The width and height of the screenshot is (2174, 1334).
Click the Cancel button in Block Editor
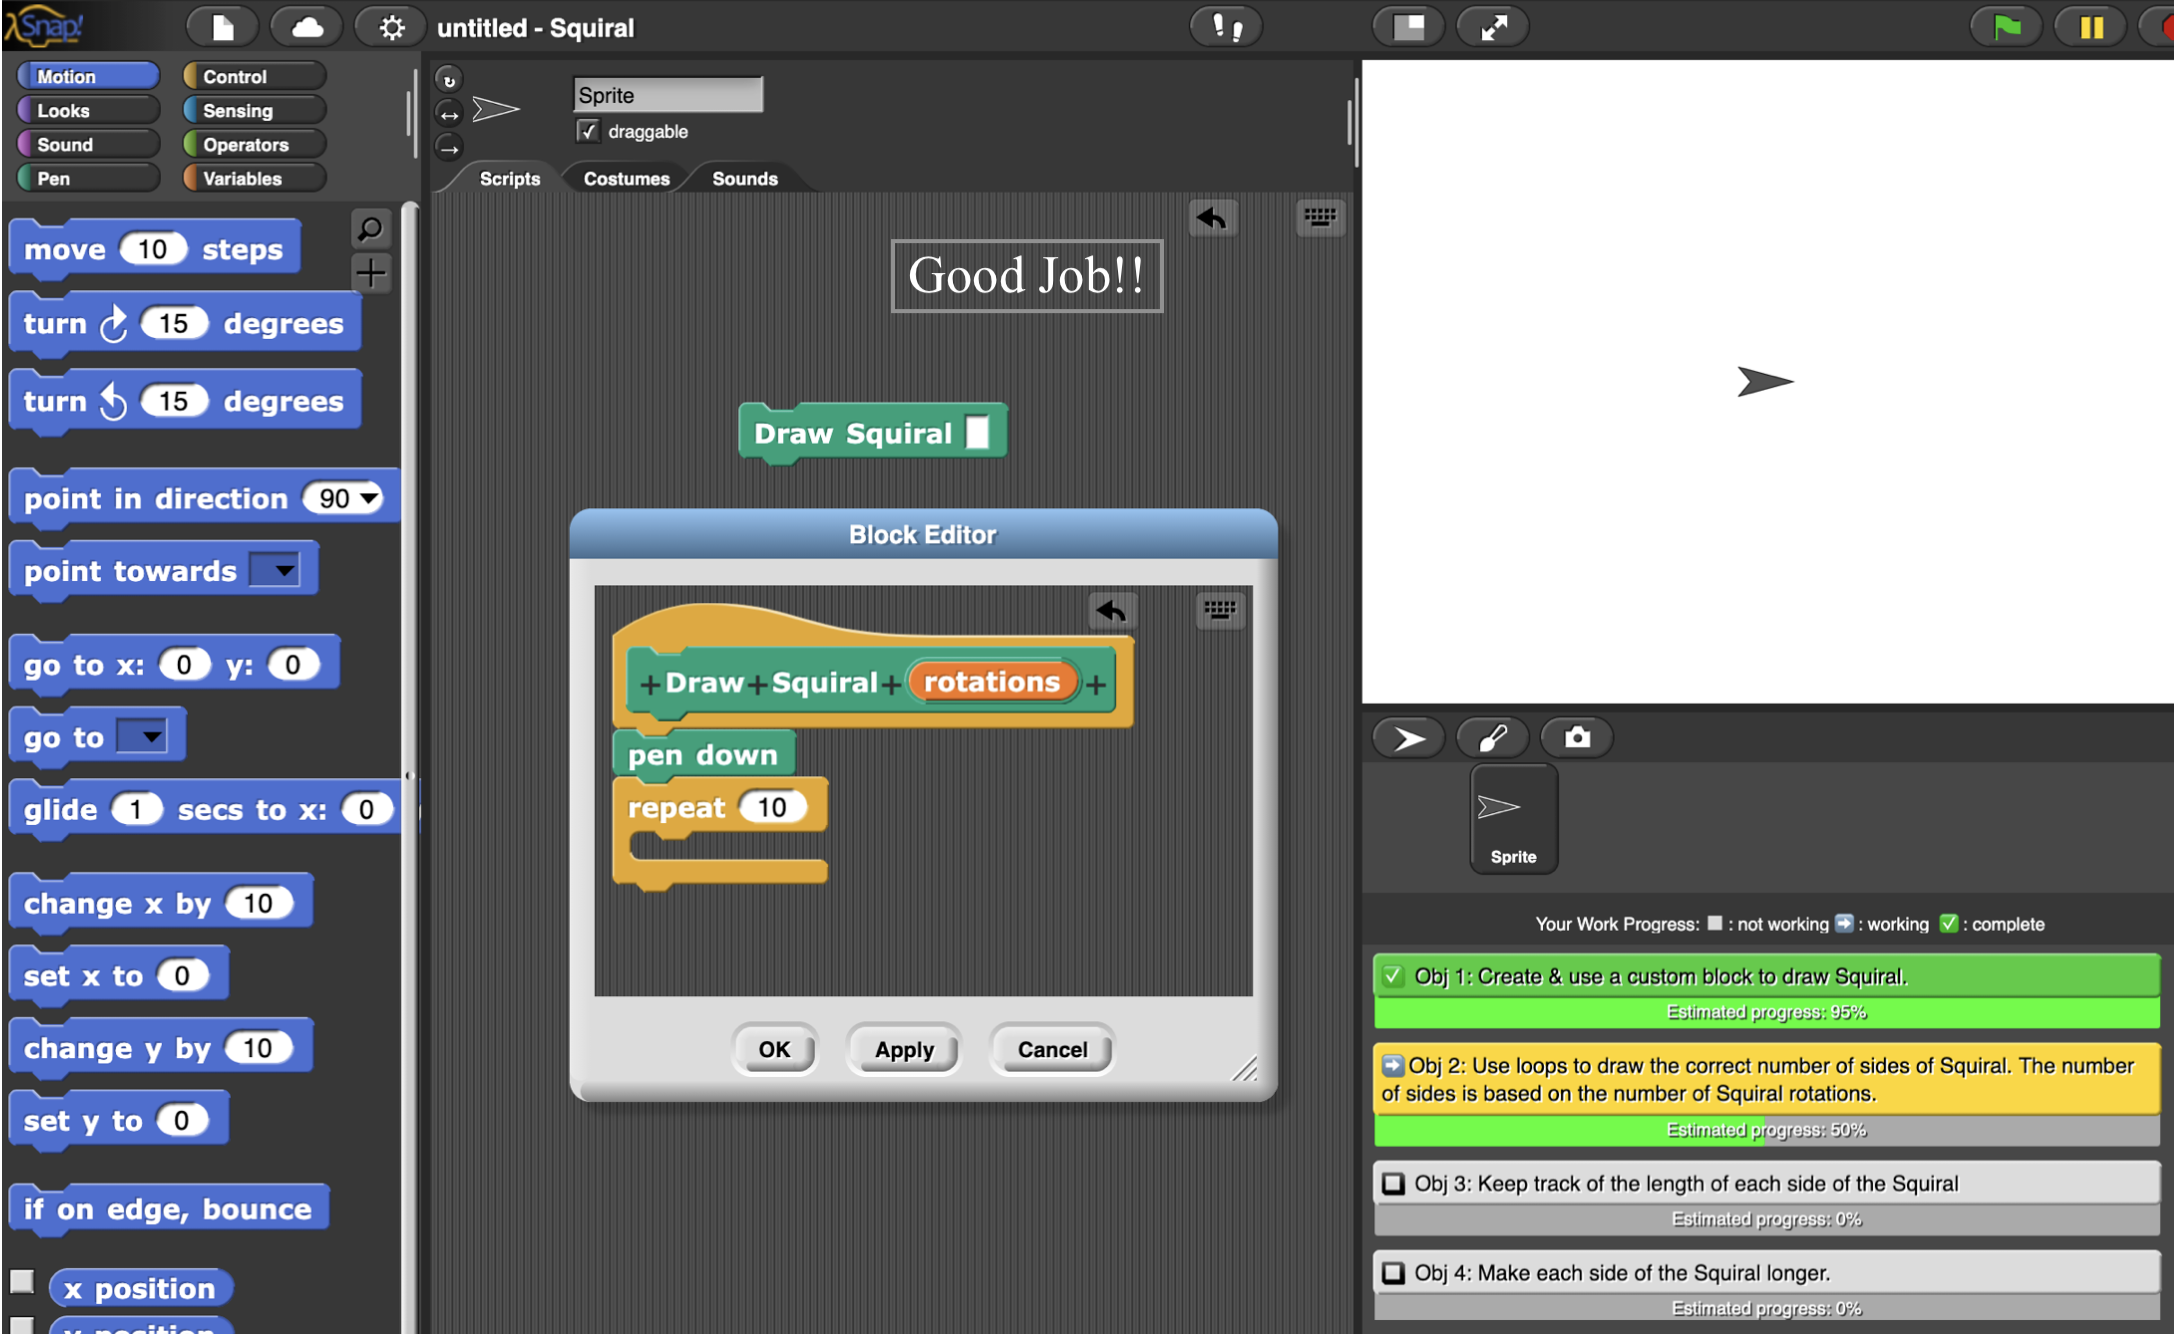[1053, 1047]
